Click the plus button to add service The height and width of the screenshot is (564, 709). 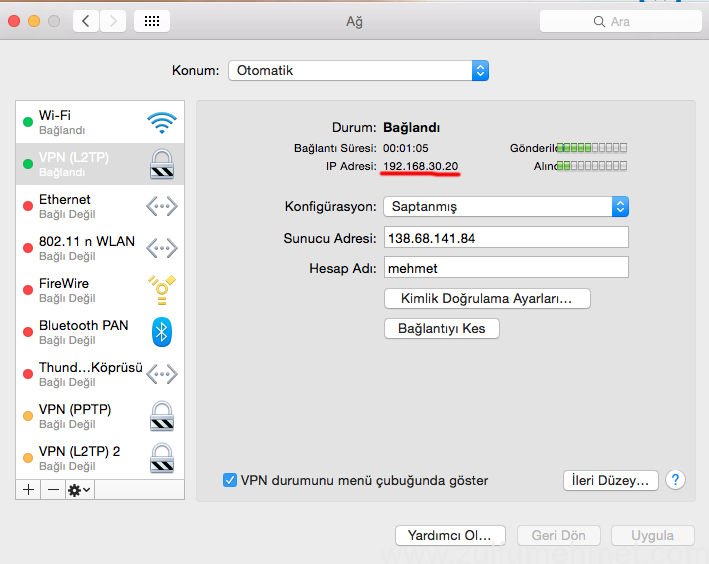coord(28,489)
